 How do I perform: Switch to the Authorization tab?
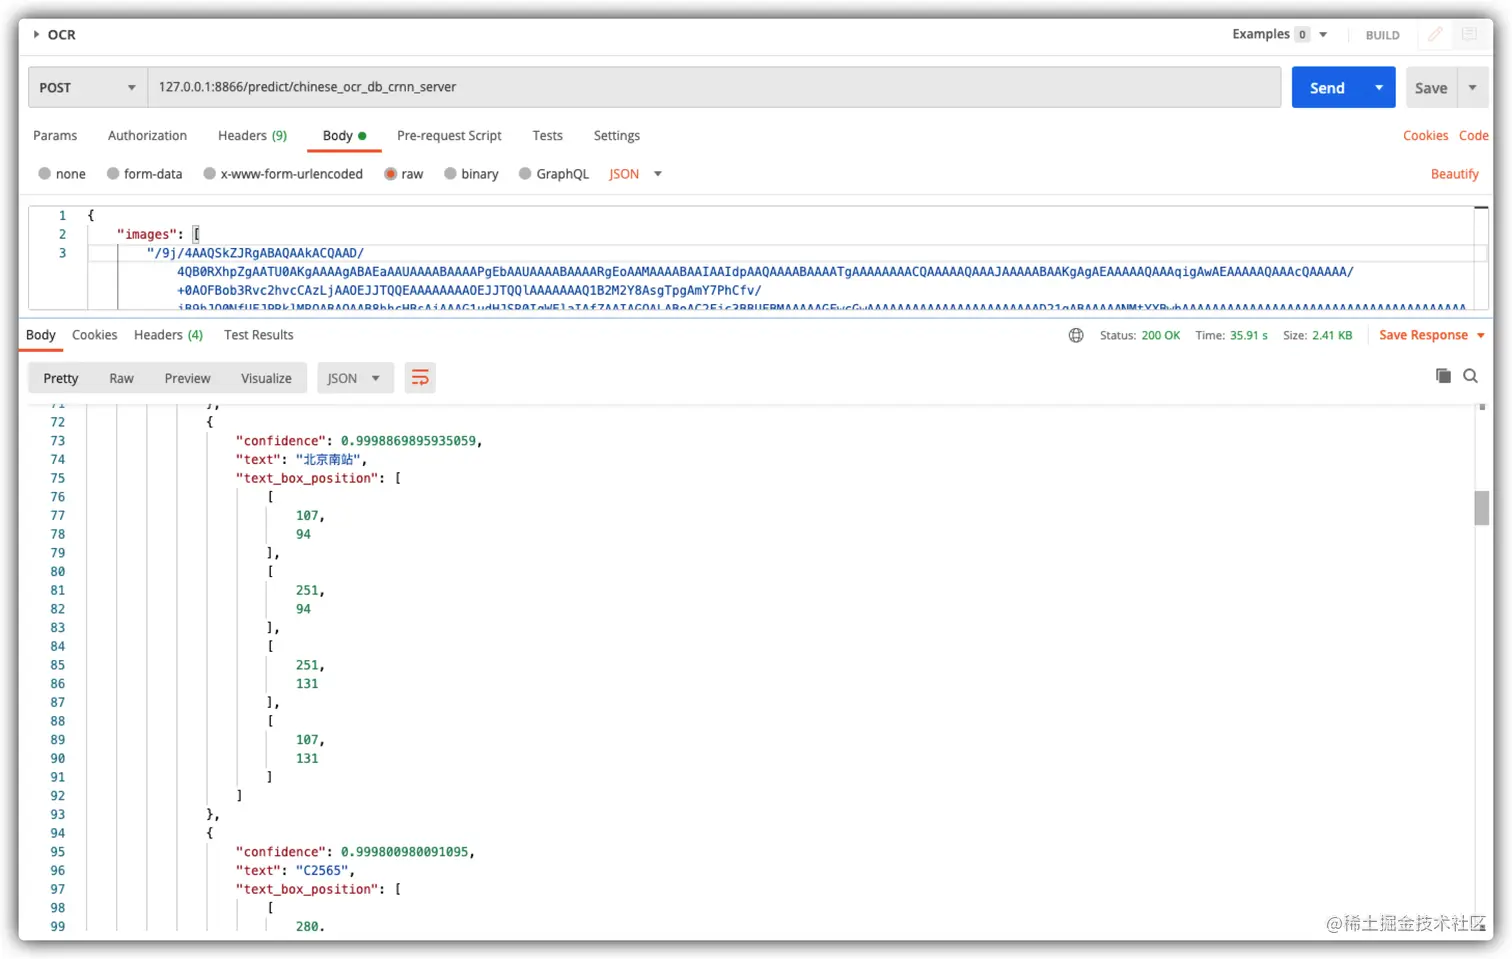147,135
